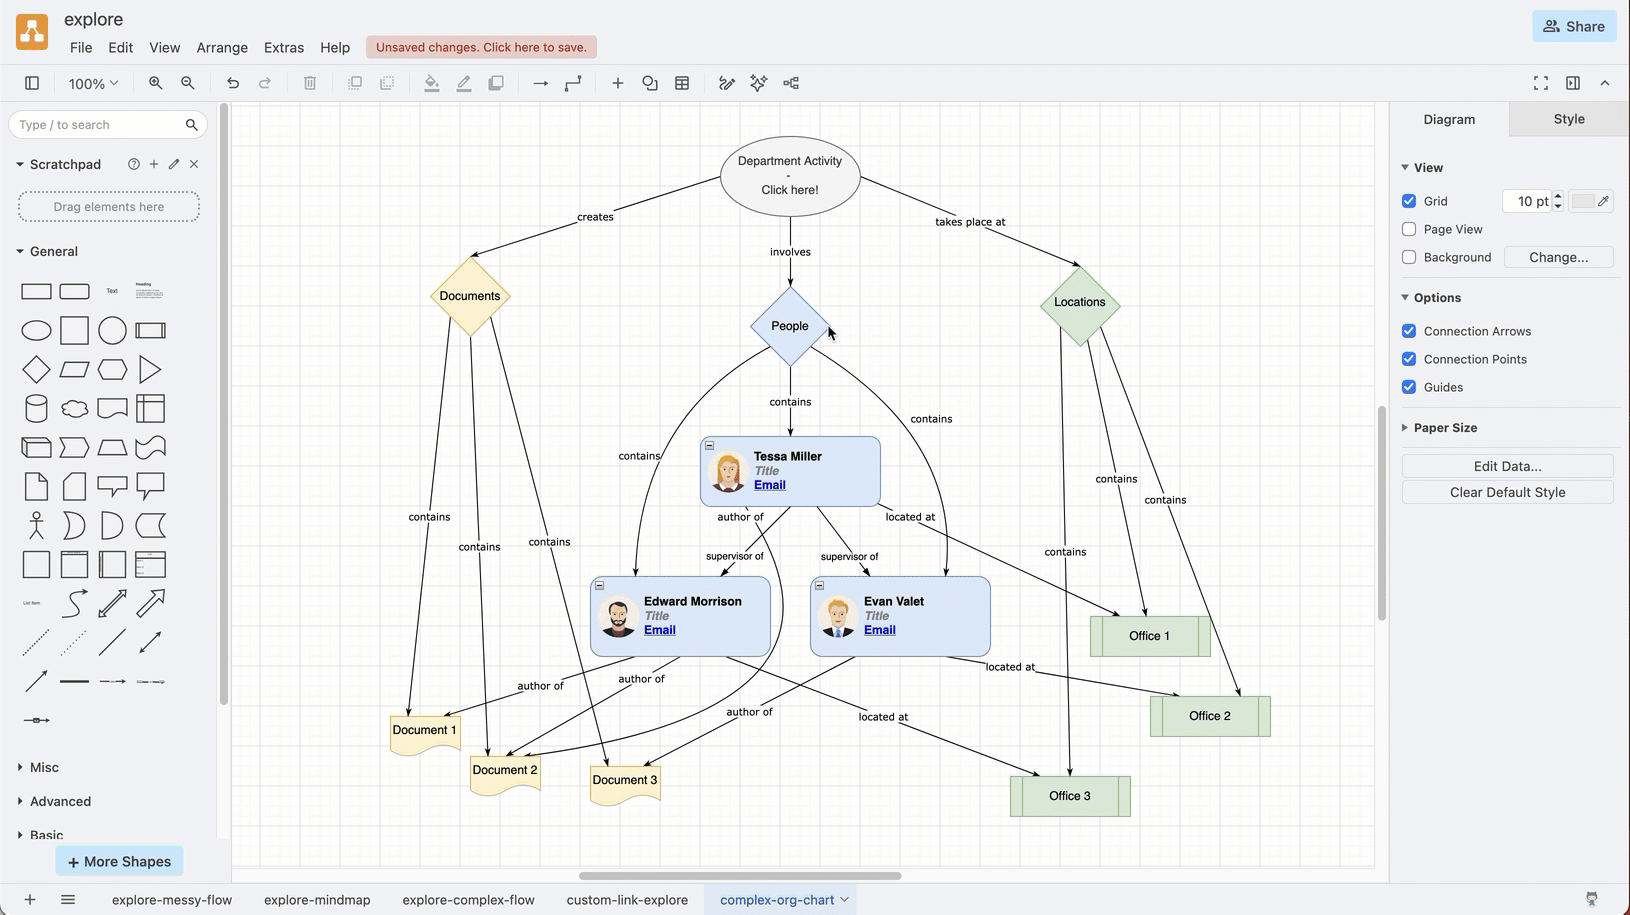The width and height of the screenshot is (1630, 915).
Task: Switch to the Style tab
Action: tap(1569, 119)
